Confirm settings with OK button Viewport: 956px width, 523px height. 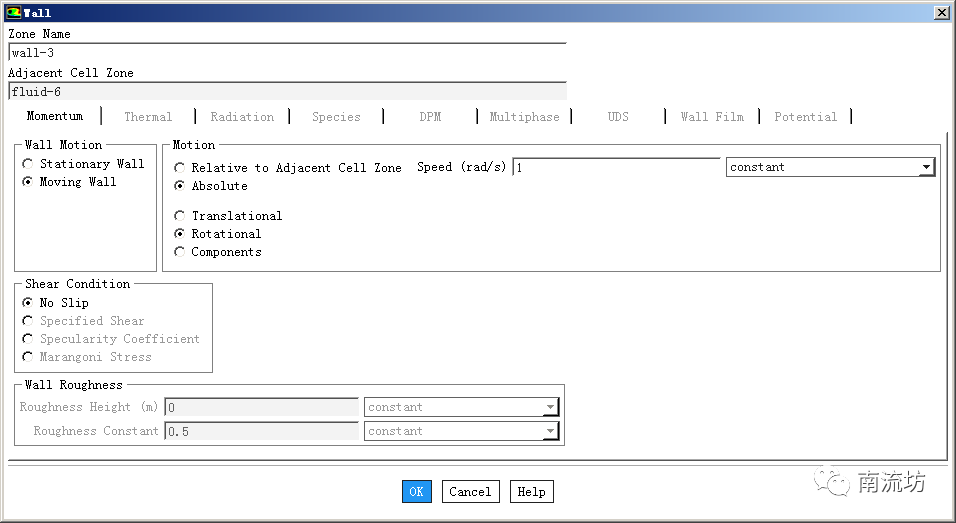tap(417, 492)
